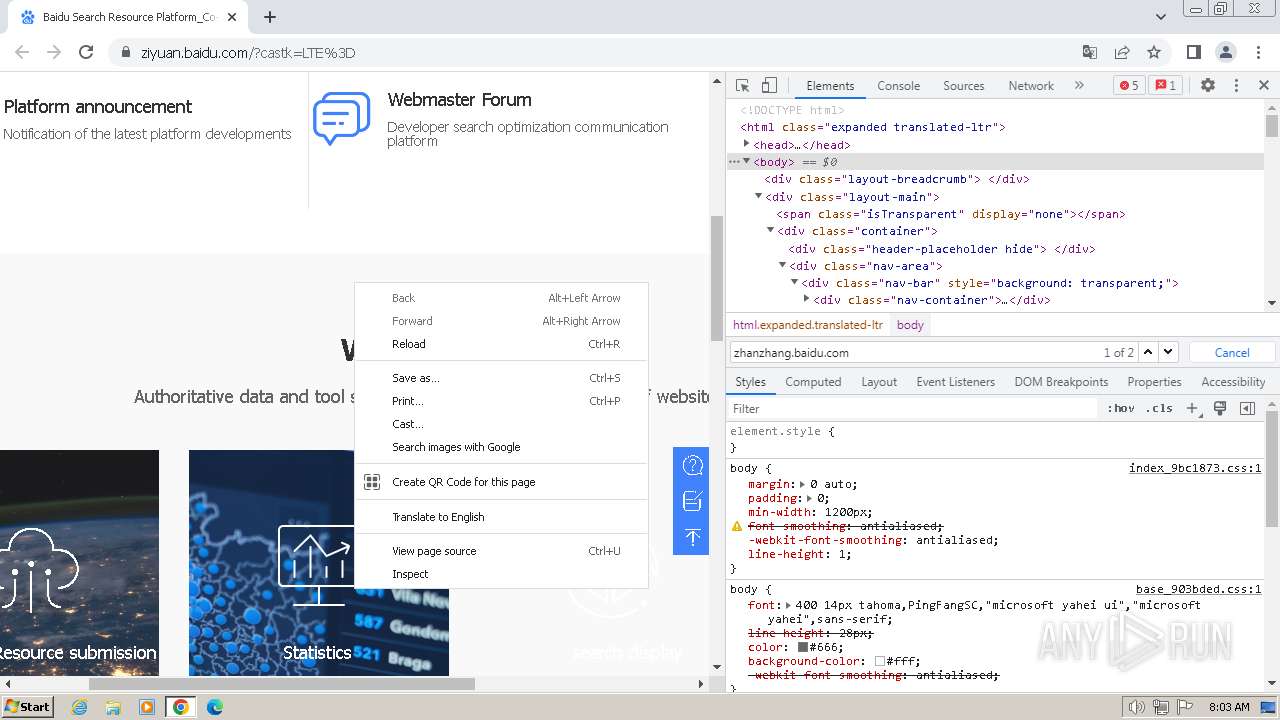Open the Chrome three-dot menu
This screenshot has height=720, width=1280.
click(x=1257, y=52)
